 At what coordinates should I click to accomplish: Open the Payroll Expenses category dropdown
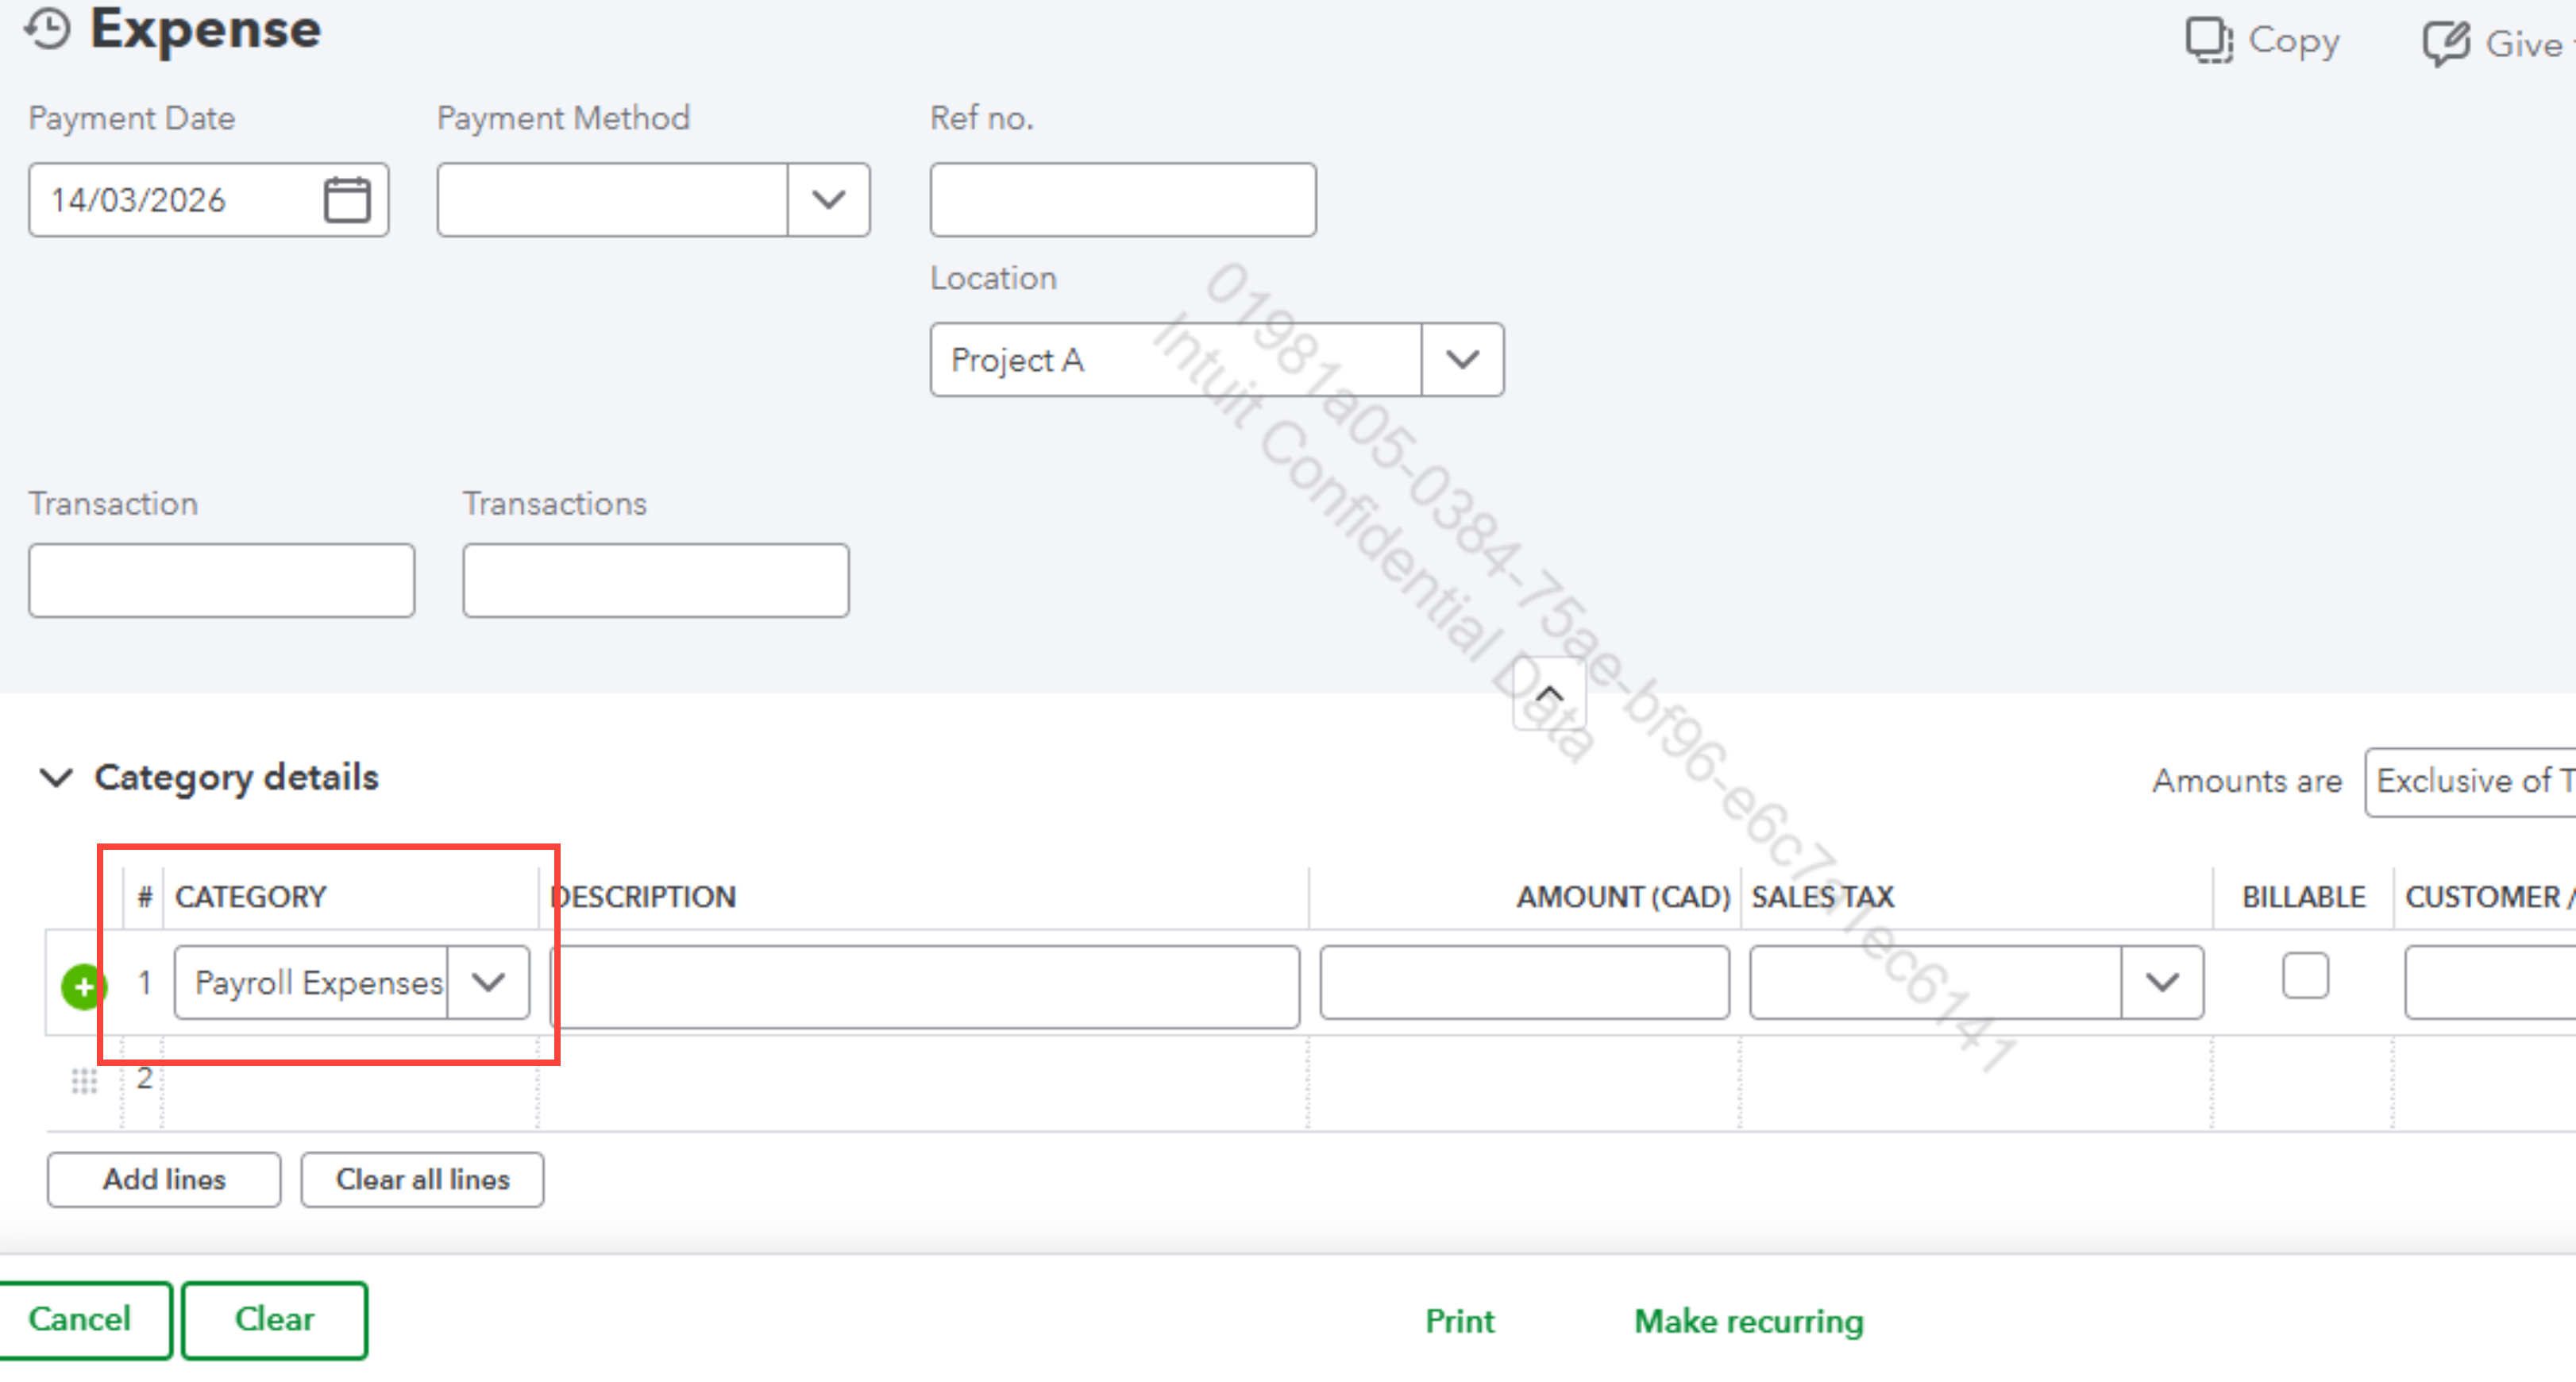pos(488,982)
